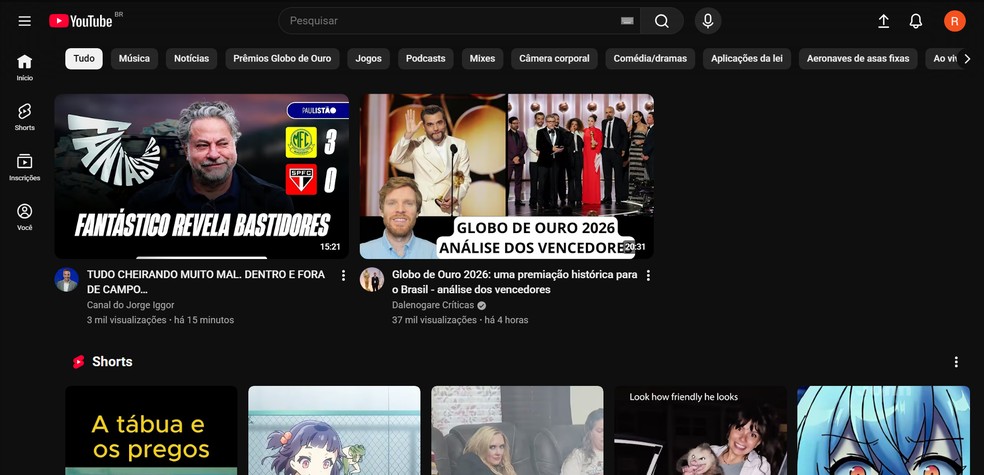The width and height of the screenshot is (984, 475).
Task: Open the Globo de Ouro 2026 thumbnail
Action: click(x=506, y=176)
